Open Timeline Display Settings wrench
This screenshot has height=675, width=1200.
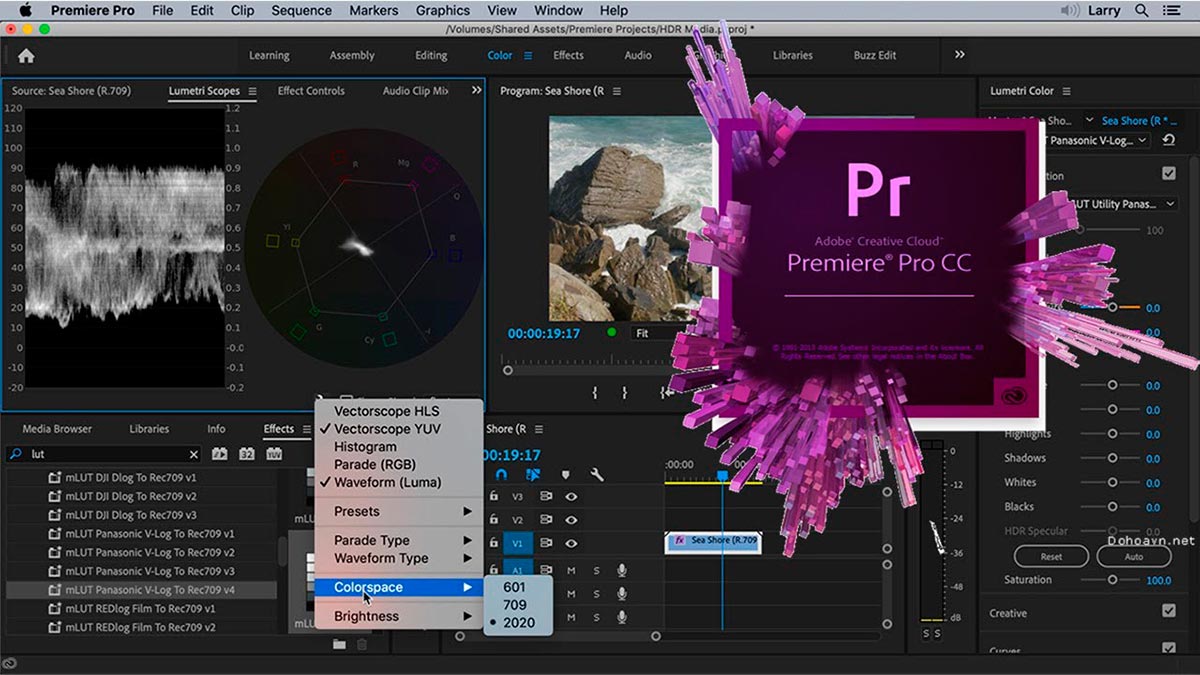597,475
